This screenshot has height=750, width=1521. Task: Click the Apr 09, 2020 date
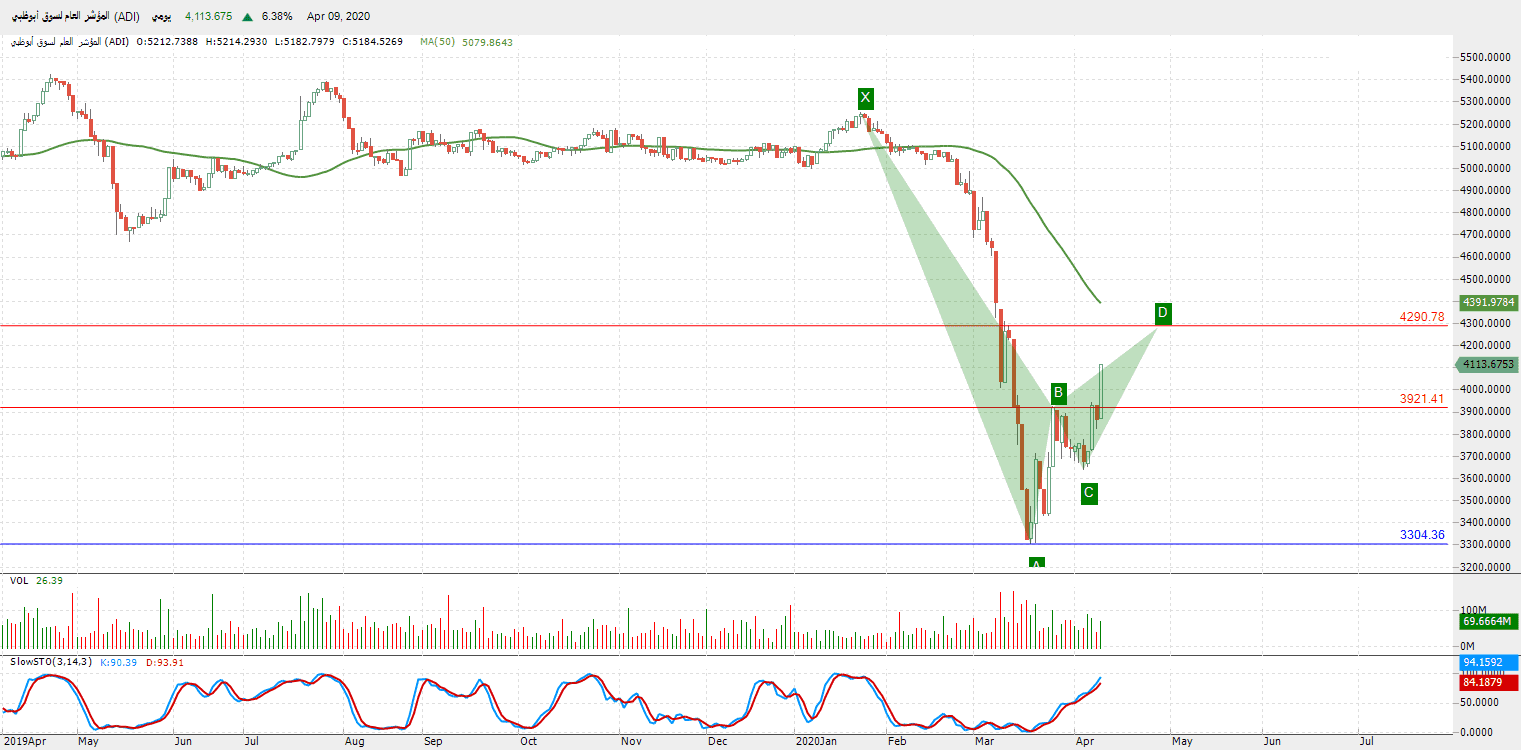coord(339,17)
